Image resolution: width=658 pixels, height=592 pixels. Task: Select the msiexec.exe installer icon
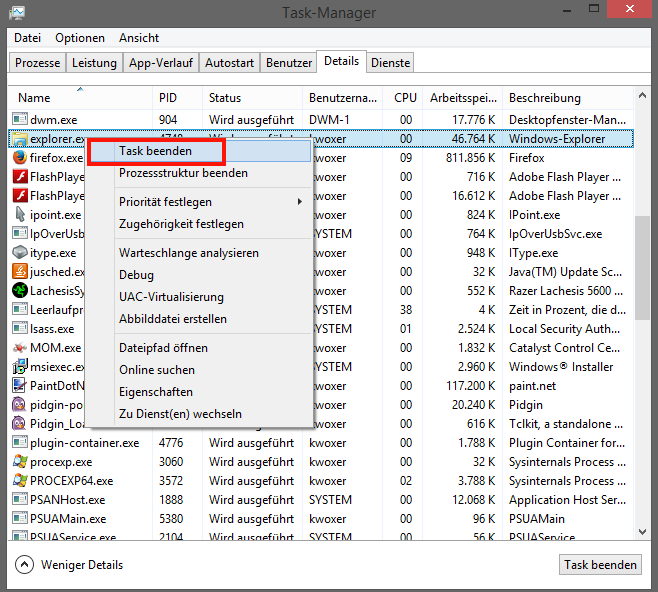click(x=19, y=367)
